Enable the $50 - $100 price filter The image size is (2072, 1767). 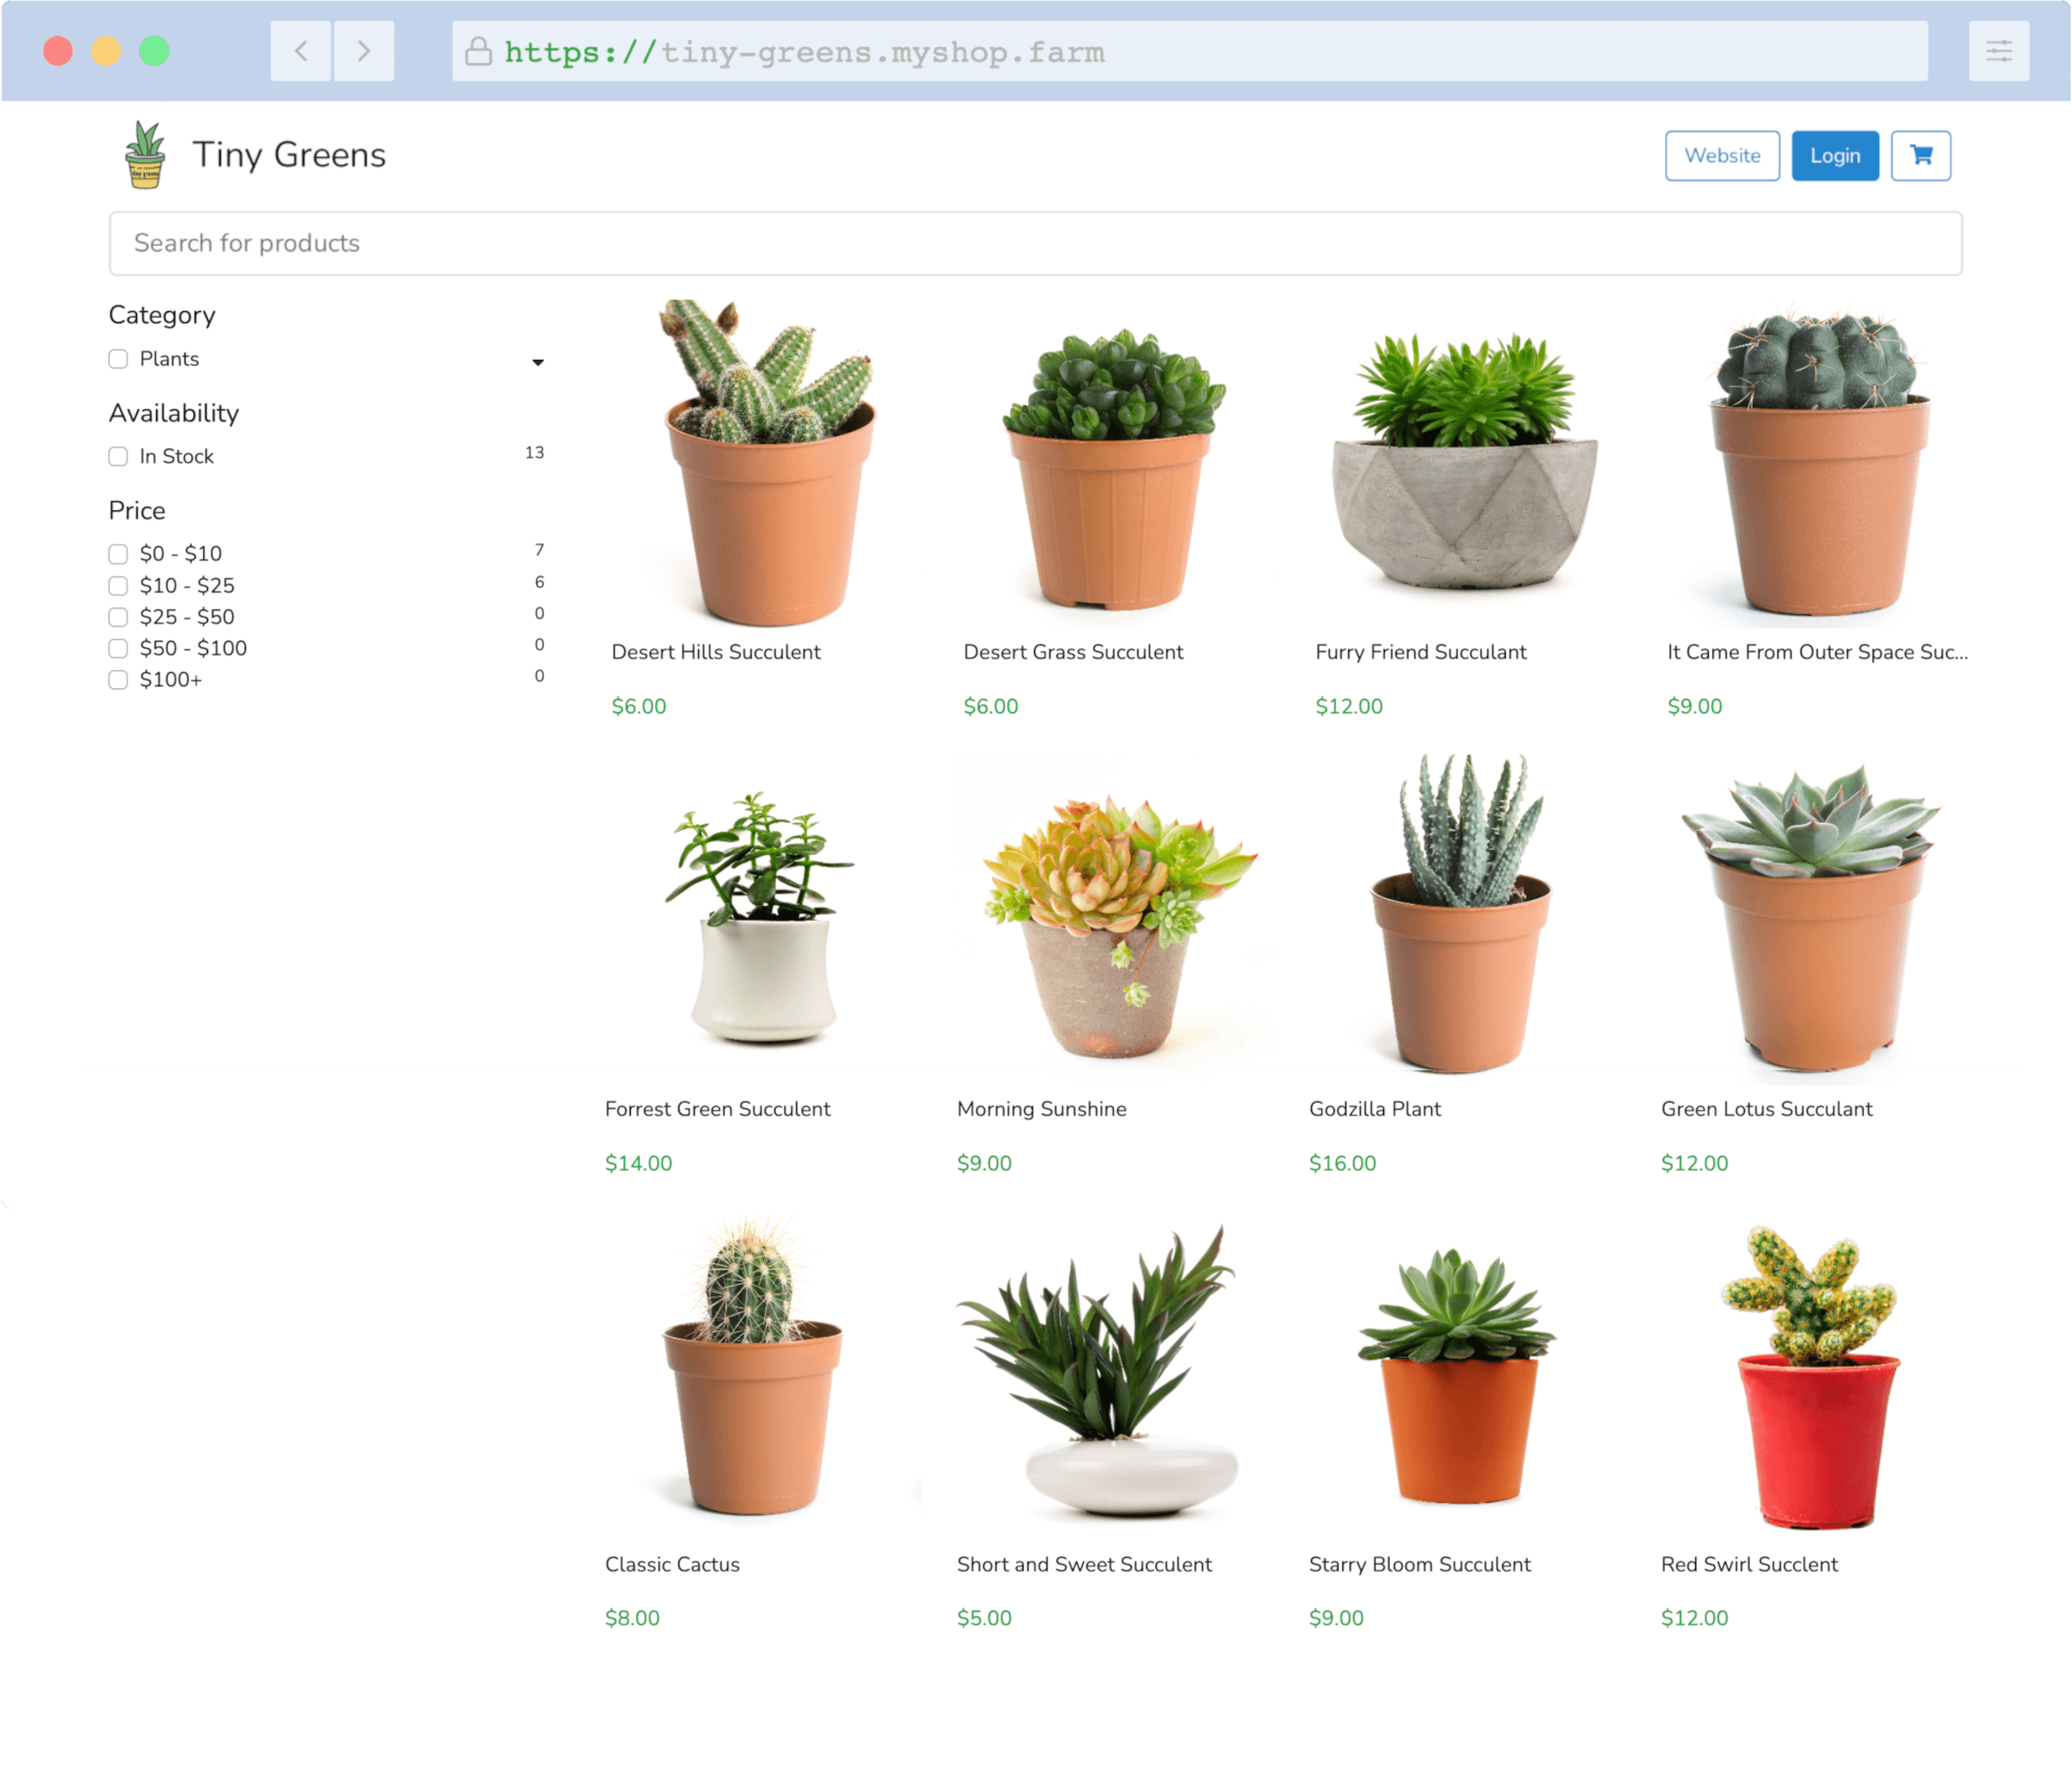[x=118, y=648]
